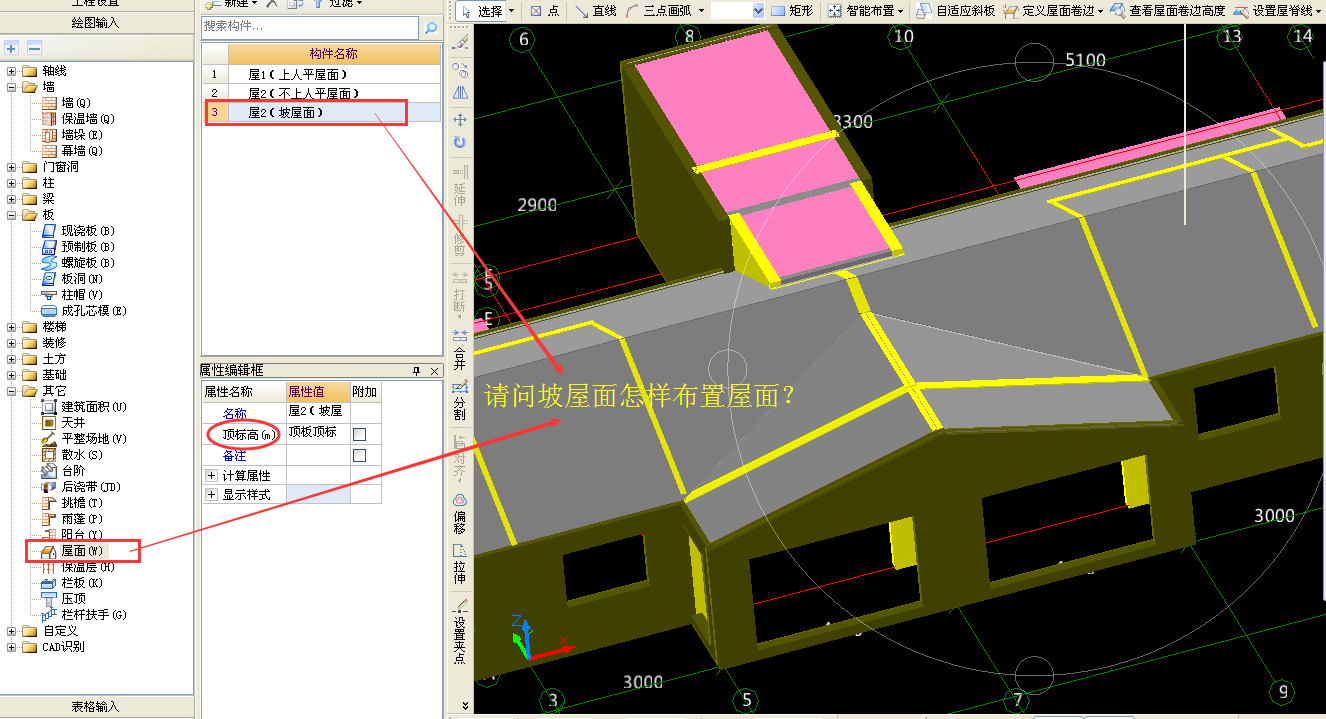This screenshot has width=1326, height=719.
Task: Click the expand-all plus icon above tree
Action: pyautogui.click(x=12, y=47)
